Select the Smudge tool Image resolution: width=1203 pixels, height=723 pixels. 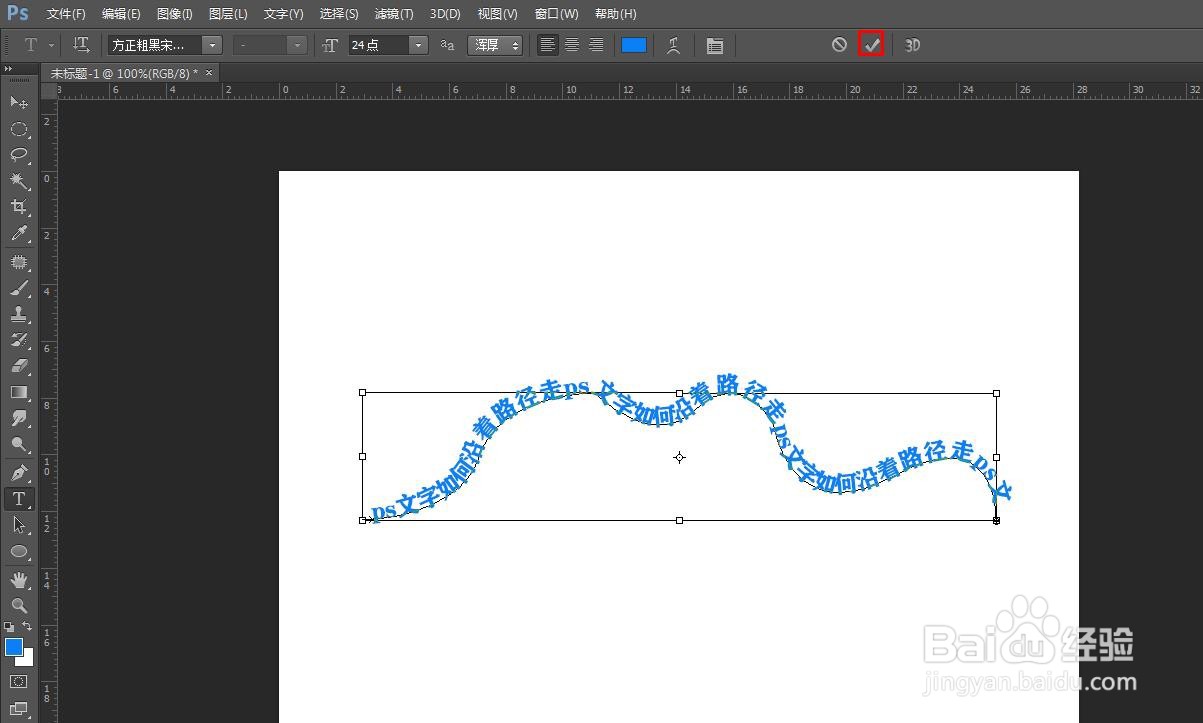18,418
